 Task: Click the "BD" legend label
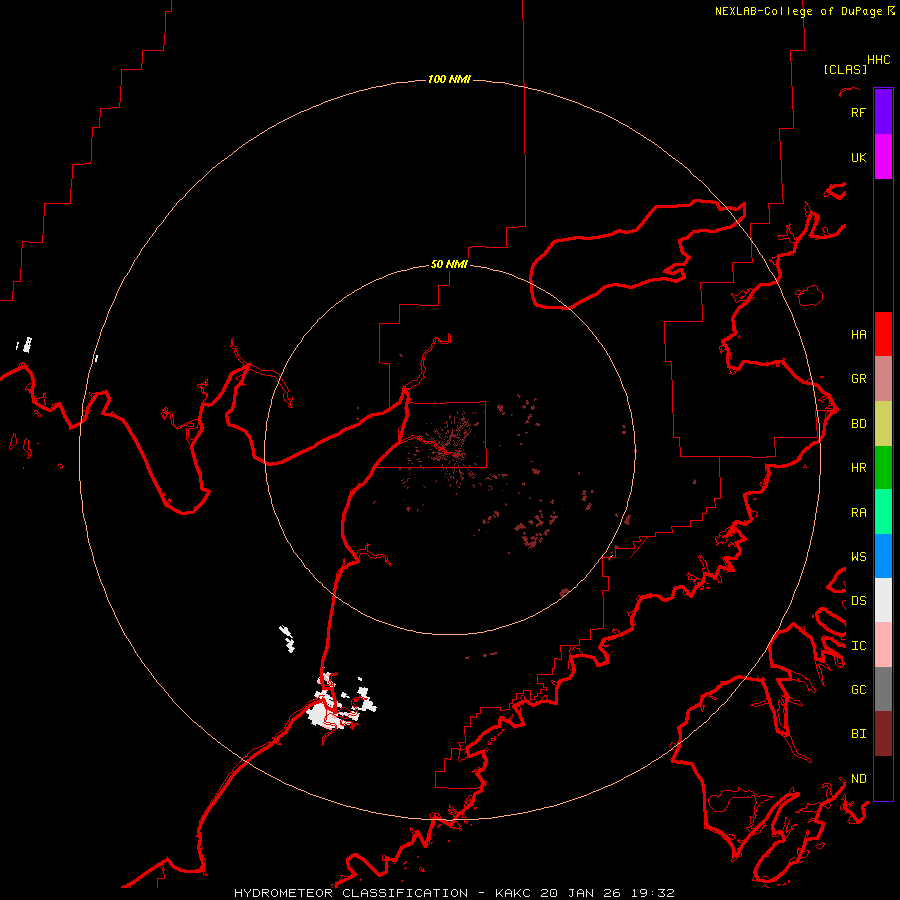click(858, 423)
